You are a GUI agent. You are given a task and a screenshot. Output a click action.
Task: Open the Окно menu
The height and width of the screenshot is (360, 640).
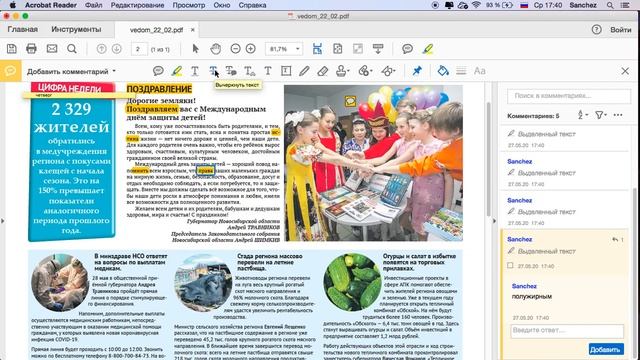pyautogui.click(x=222, y=5)
